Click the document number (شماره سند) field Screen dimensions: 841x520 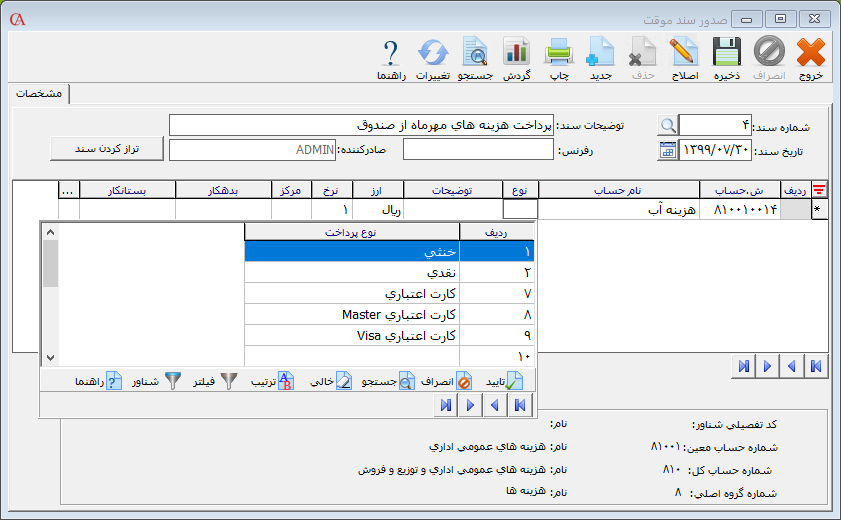[x=715, y=125]
